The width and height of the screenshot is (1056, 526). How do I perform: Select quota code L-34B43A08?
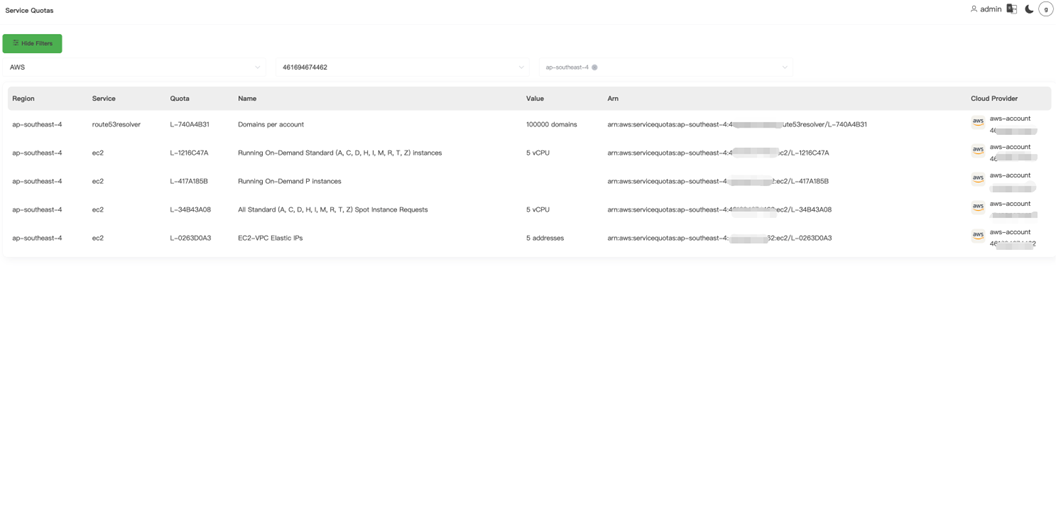(x=191, y=209)
